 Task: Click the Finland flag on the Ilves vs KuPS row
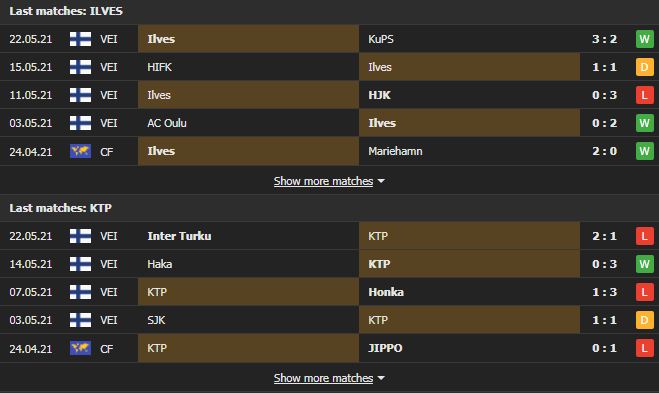[x=80, y=39]
